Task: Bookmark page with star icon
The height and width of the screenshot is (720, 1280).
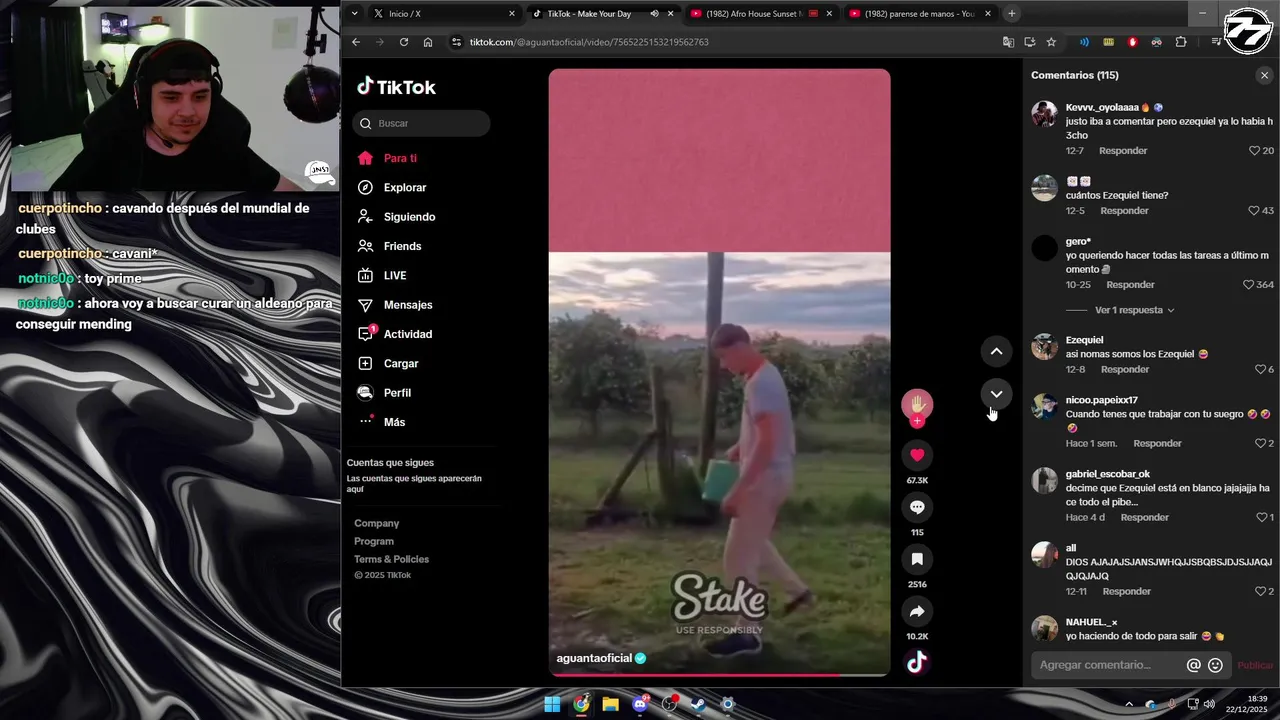Action: point(1051,42)
